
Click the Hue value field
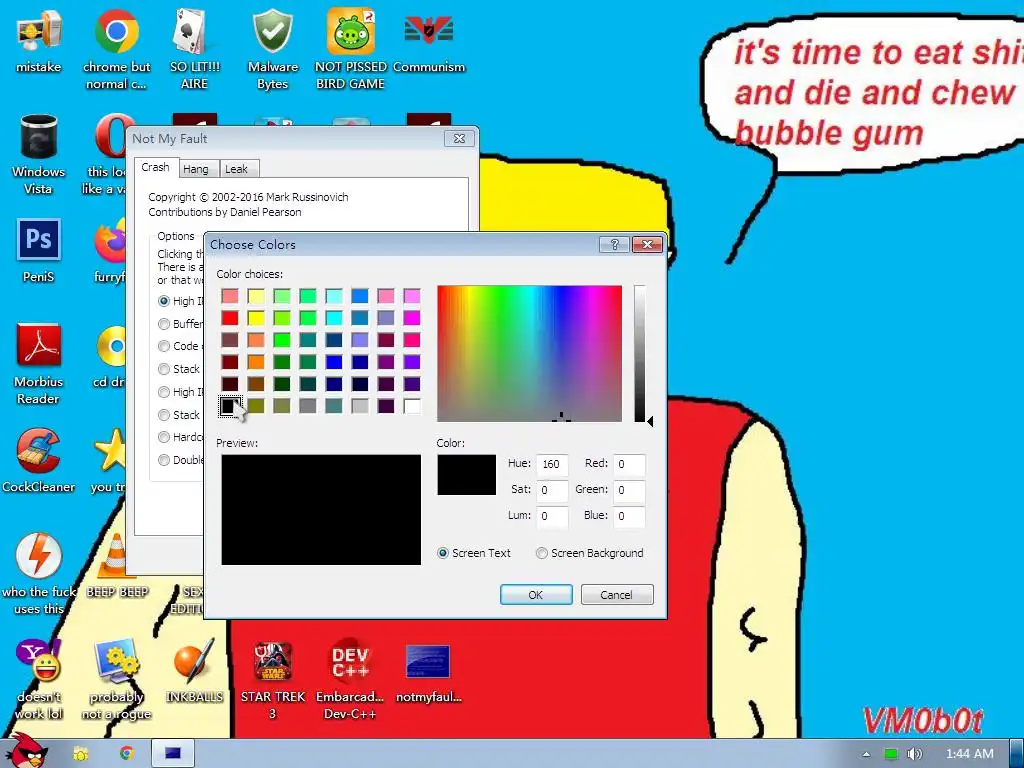tap(552, 464)
